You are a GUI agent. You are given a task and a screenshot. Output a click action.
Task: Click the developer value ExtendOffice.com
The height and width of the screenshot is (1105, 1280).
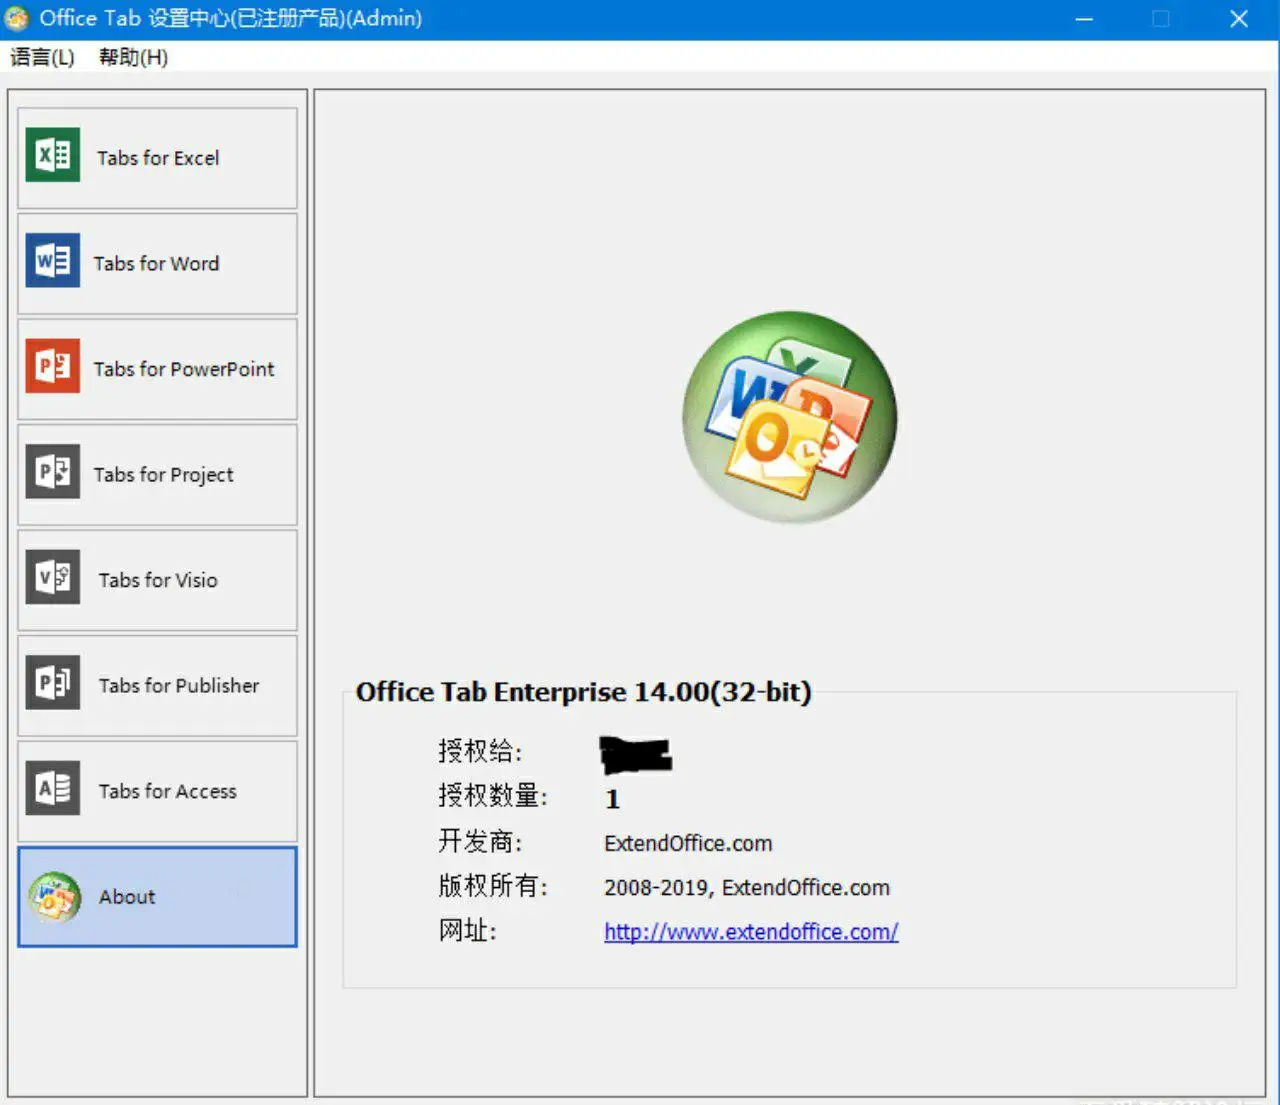pyautogui.click(x=688, y=844)
